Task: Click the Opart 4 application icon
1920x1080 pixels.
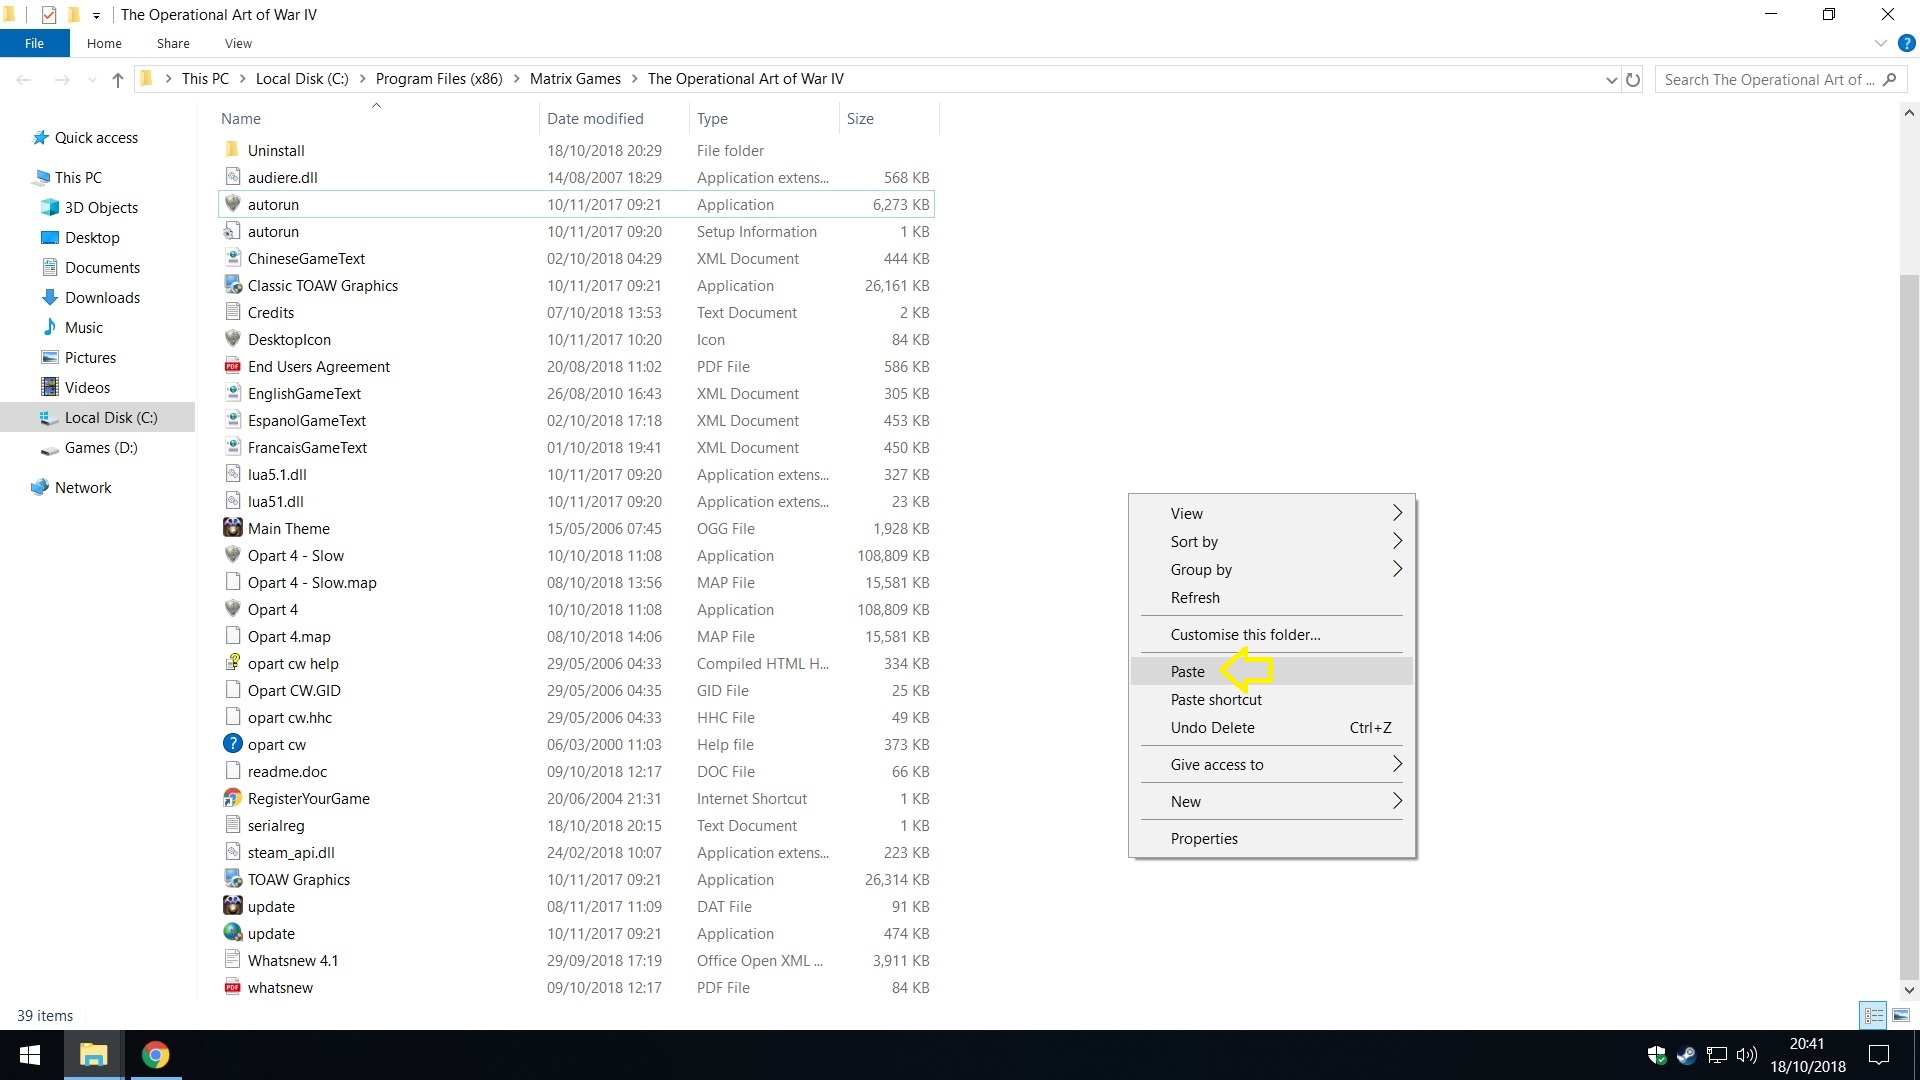Action: point(232,609)
